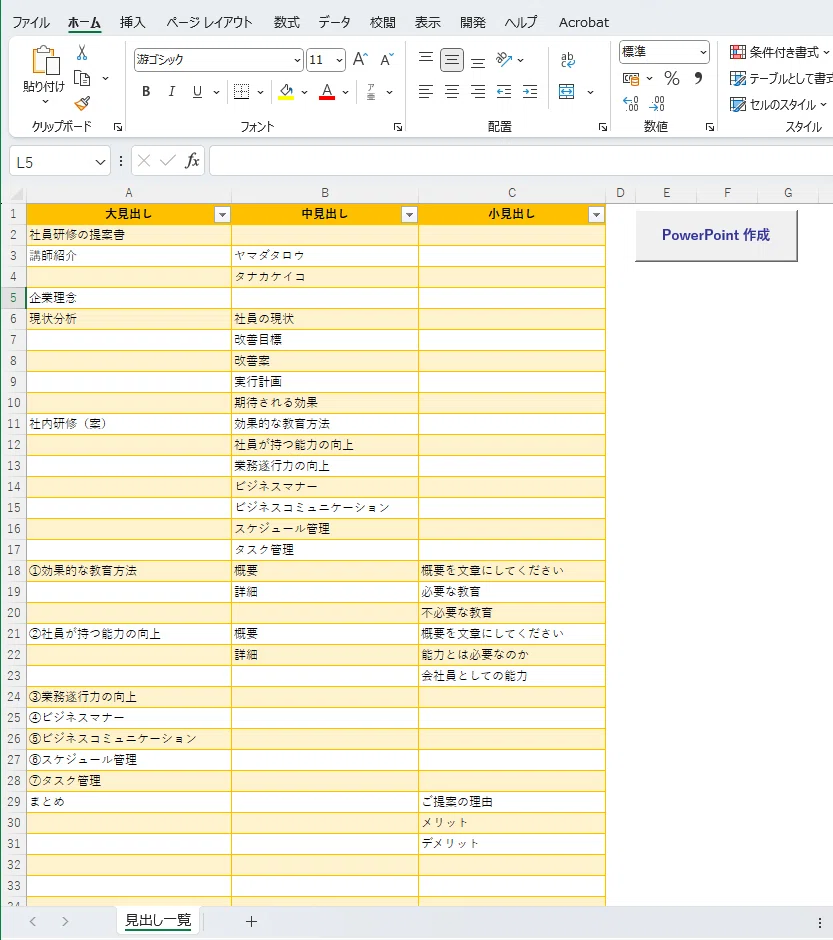Expand the Name Box dropdown arrow
833x940 pixels.
[x=100, y=162]
